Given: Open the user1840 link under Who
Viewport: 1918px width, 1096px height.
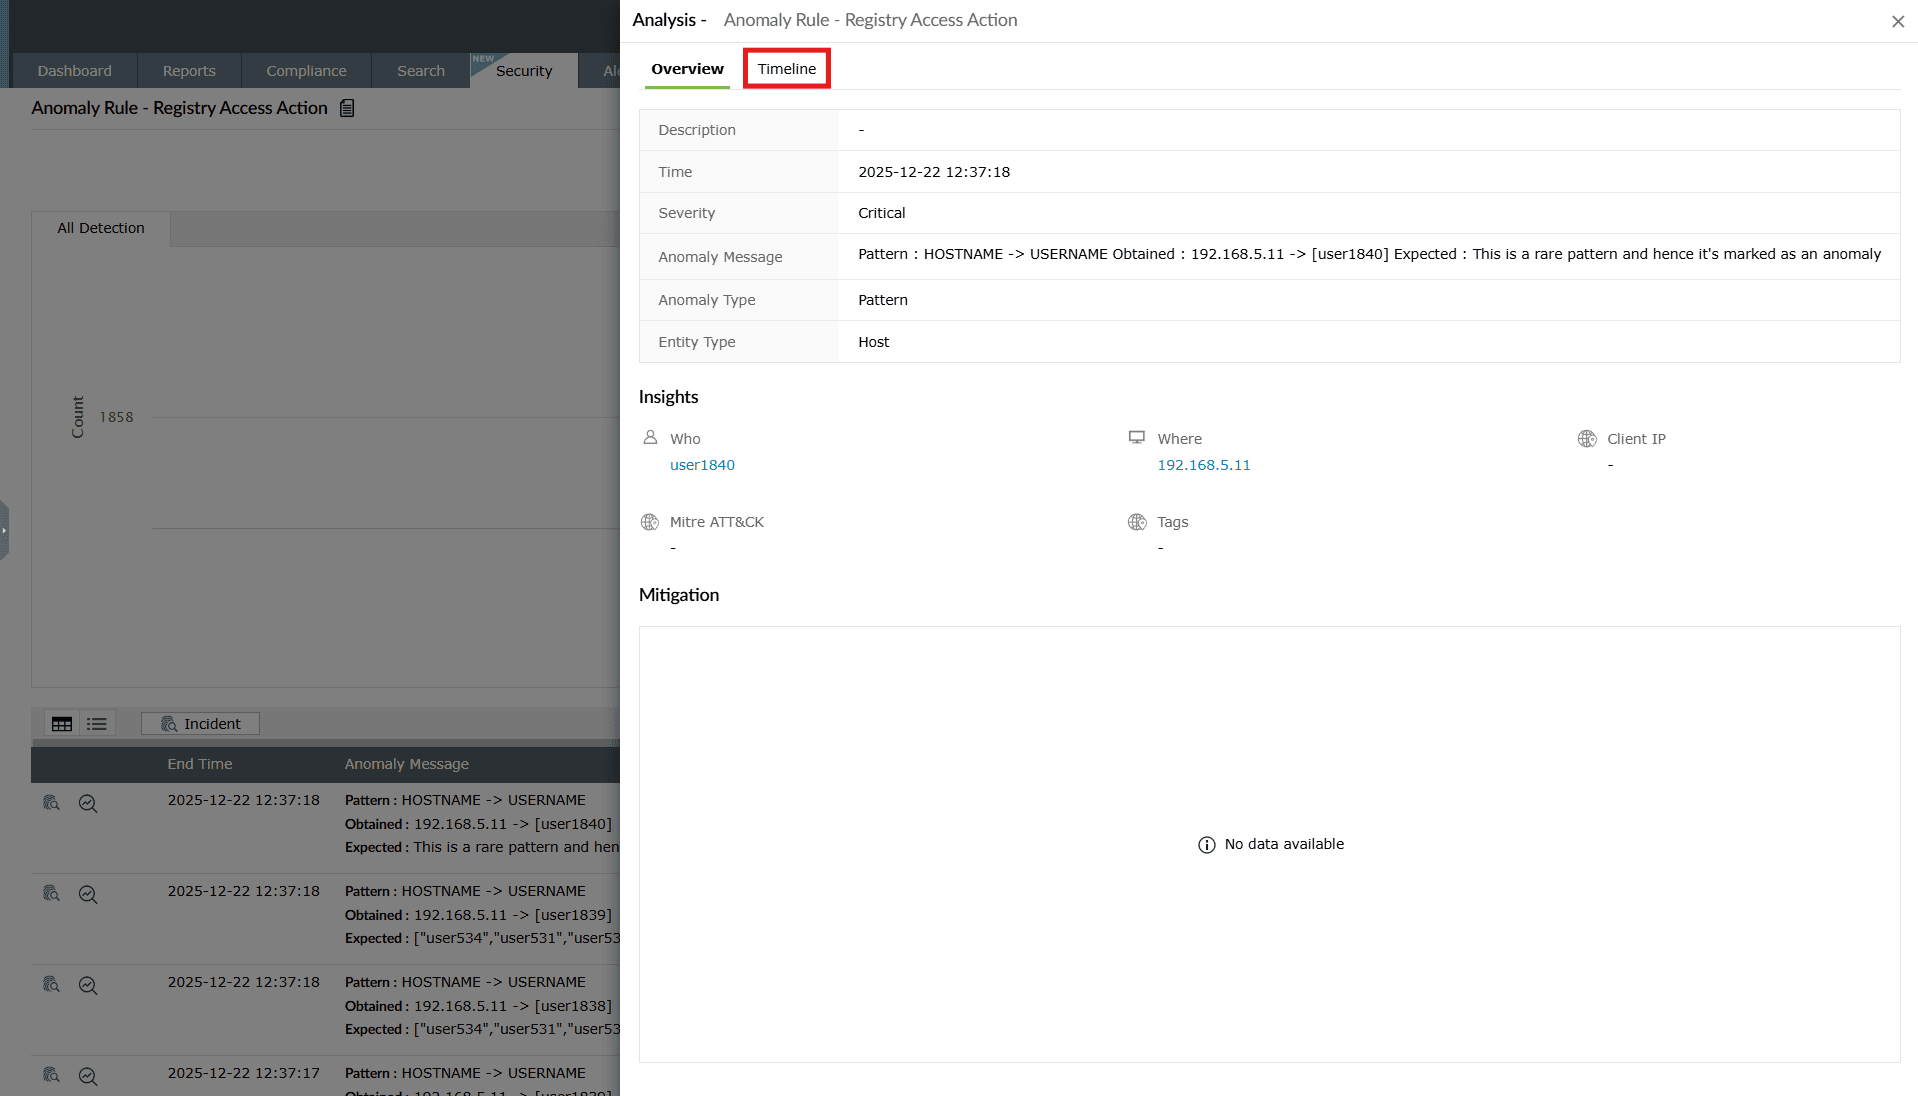Looking at the screenshot, I should [x=702, y=464].
